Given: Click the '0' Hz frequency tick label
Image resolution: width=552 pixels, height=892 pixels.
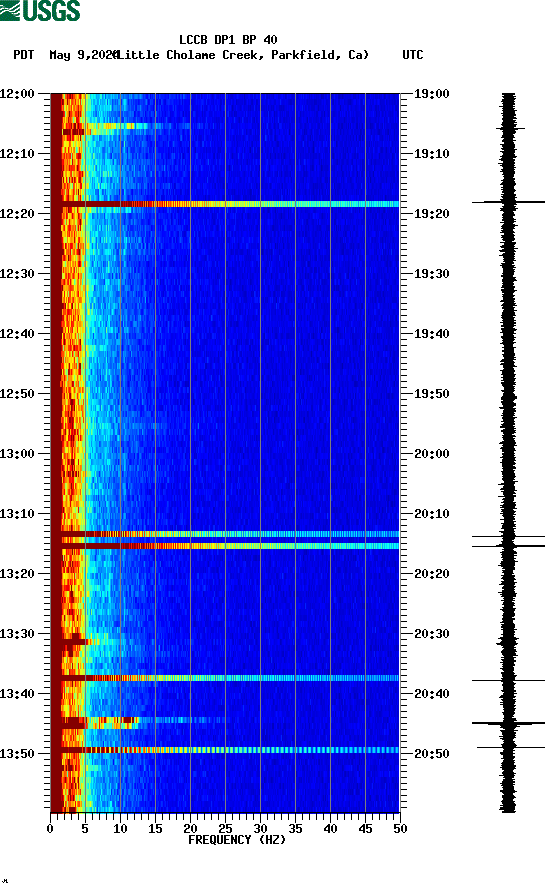Looking at the screenshot, I should [50, 829].
